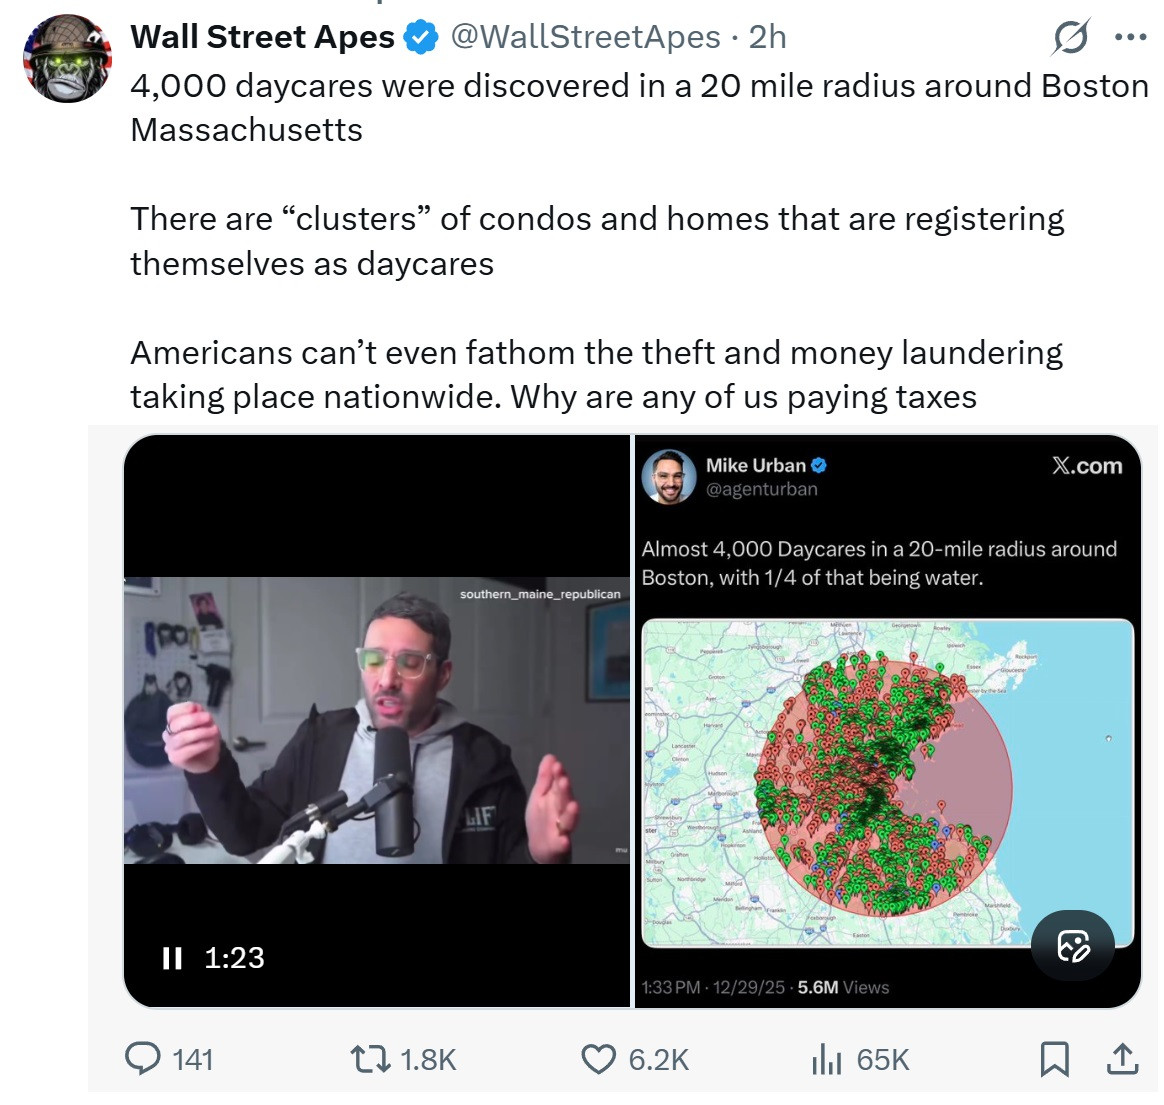Click the Grok slash-circle icon
This screenshot has height=1105, width=1164.
click(1070, 39)
